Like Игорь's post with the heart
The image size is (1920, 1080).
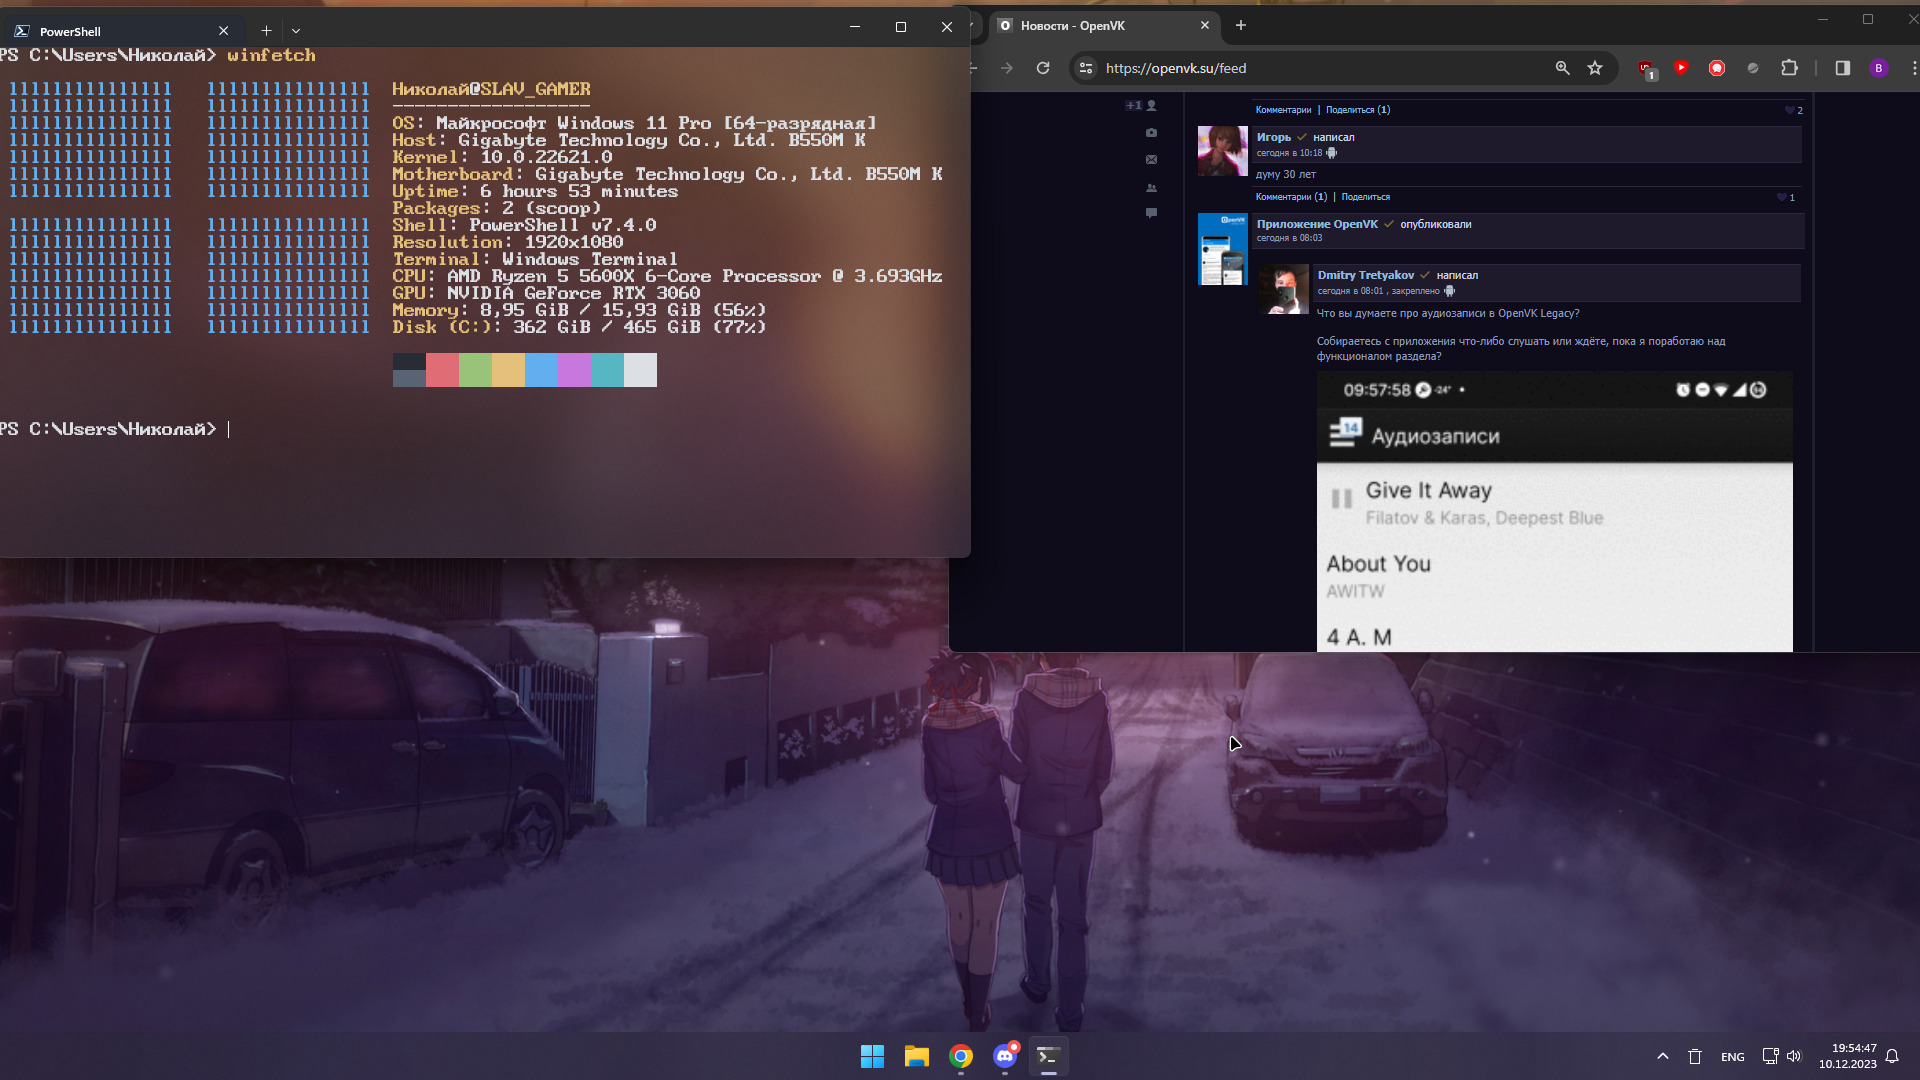(1783, 197)
